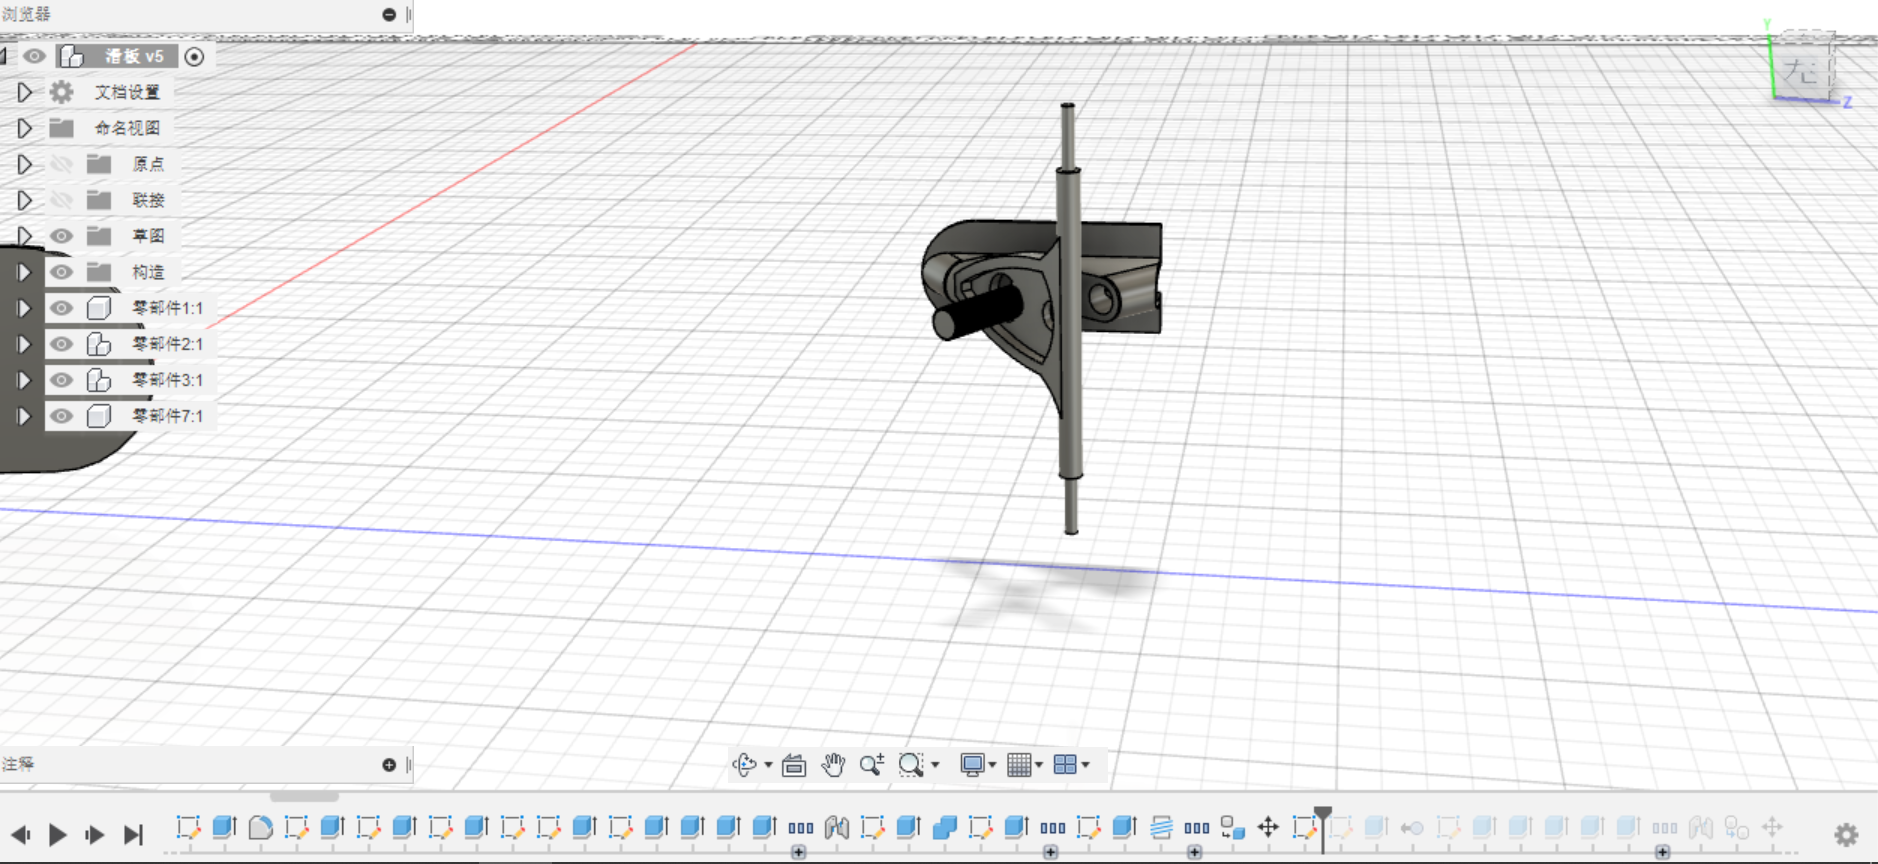
Task: Select the greyed-out Mirror feature in timeline
Action: coord(1701,827)
